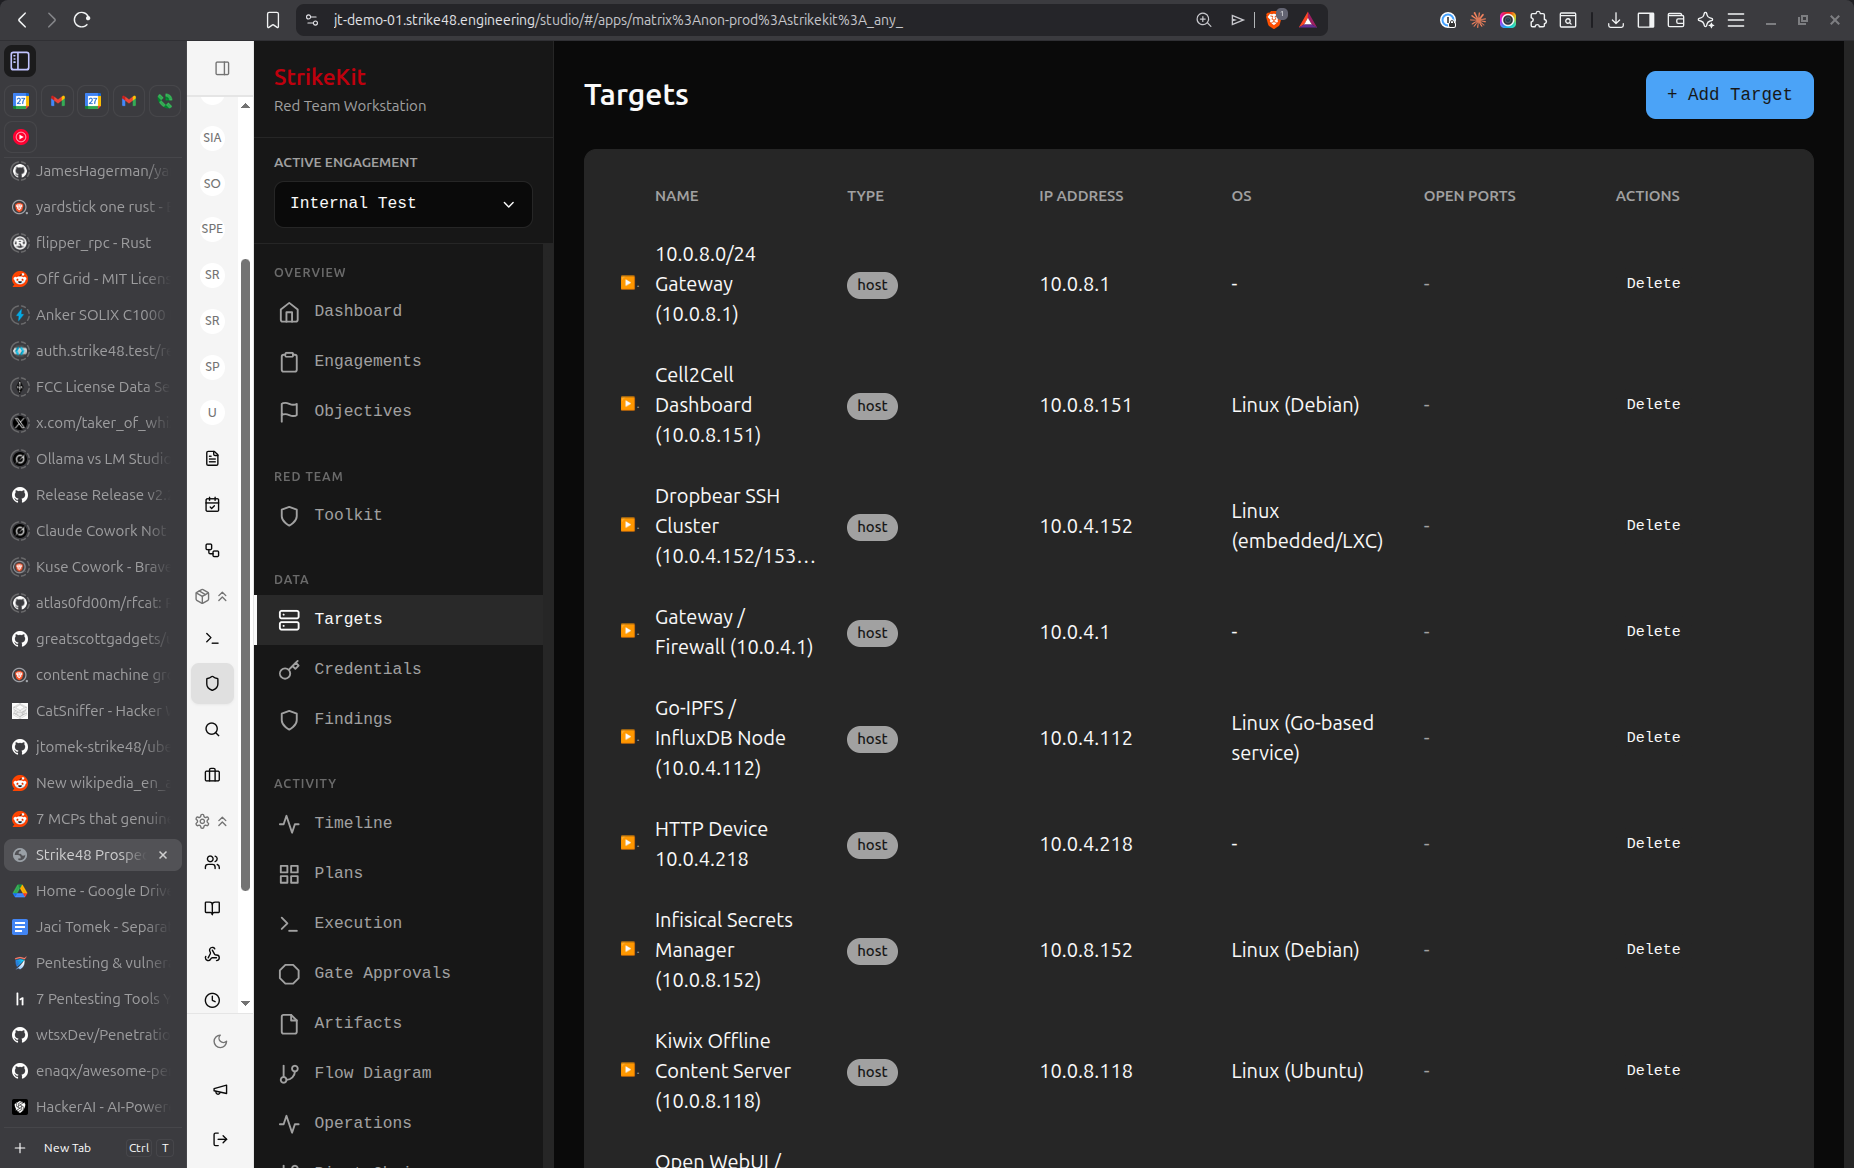Expand the Kiwix Offline Content Server arrow

click(628, 1070)
